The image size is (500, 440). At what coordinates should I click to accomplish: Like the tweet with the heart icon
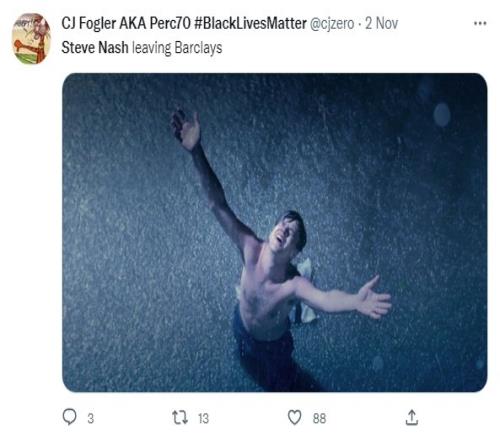[294, 417]
